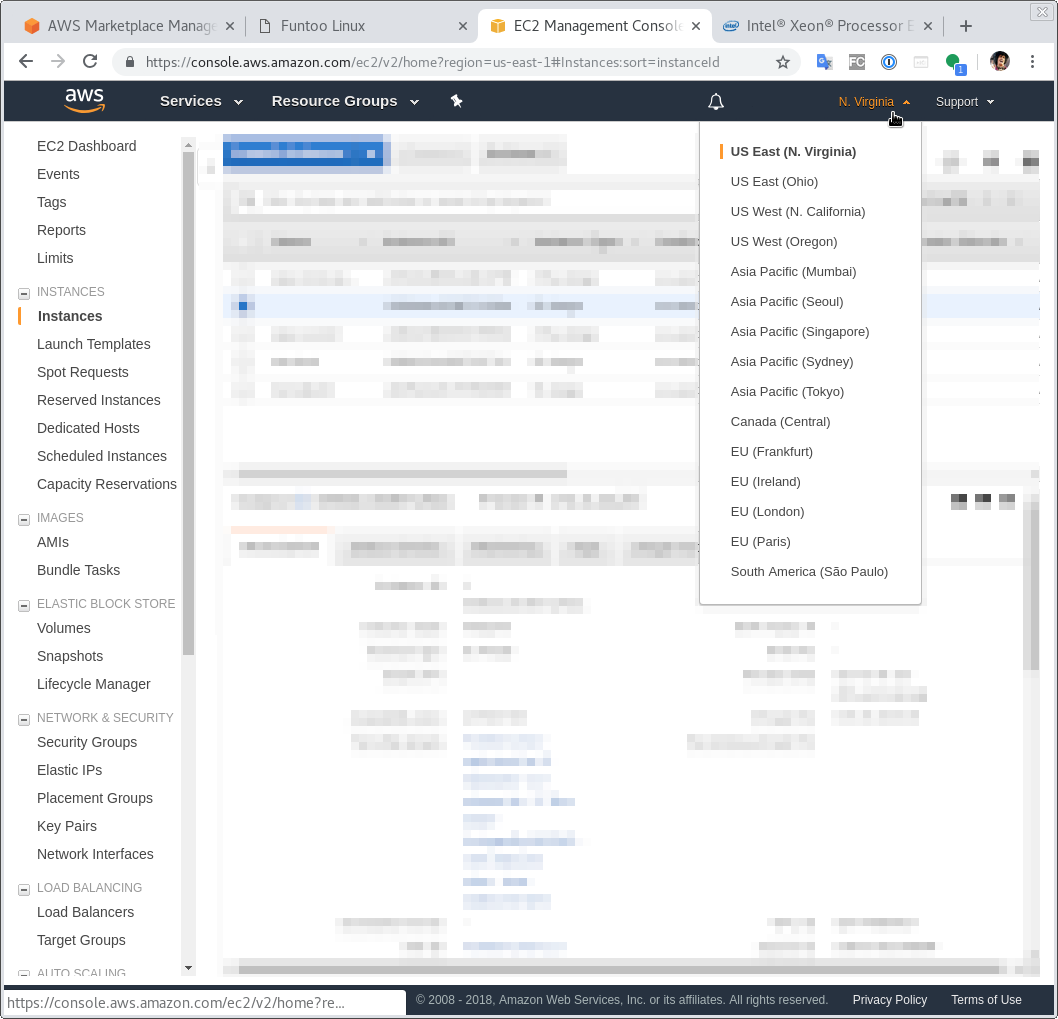The height and width of the screenshot is (1019, 1058).
Task: Open Key Pairs in sidebar
Action: [67, 826]
